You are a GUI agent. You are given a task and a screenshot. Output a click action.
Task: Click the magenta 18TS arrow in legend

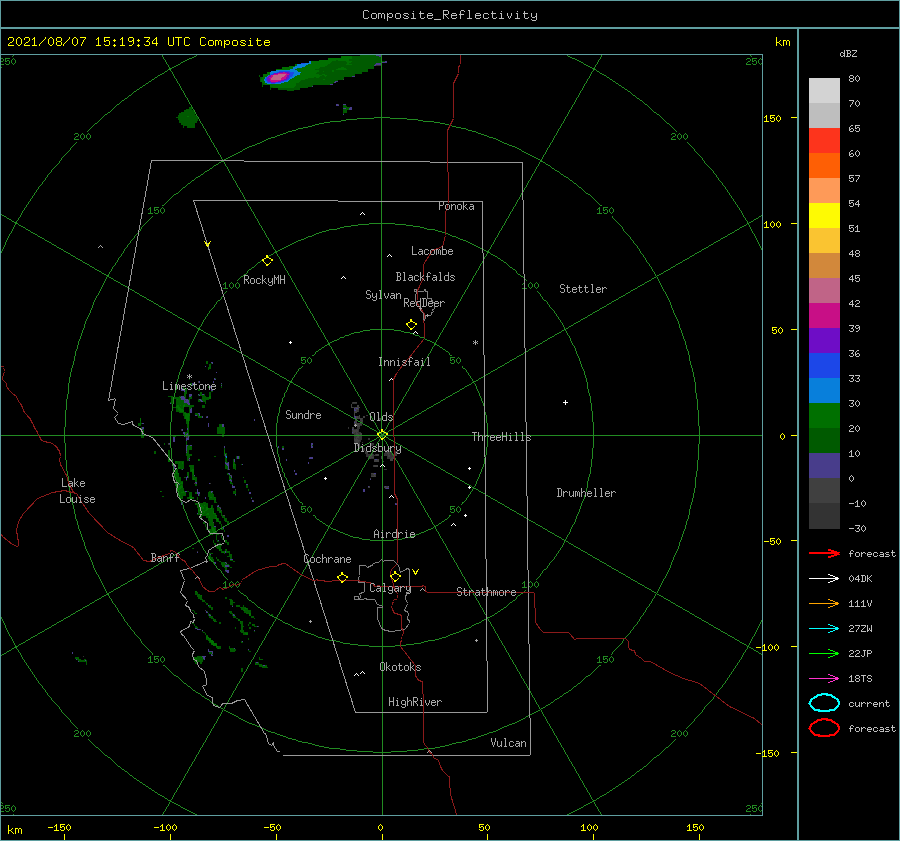pyautogui.click(x=824, y=679)
